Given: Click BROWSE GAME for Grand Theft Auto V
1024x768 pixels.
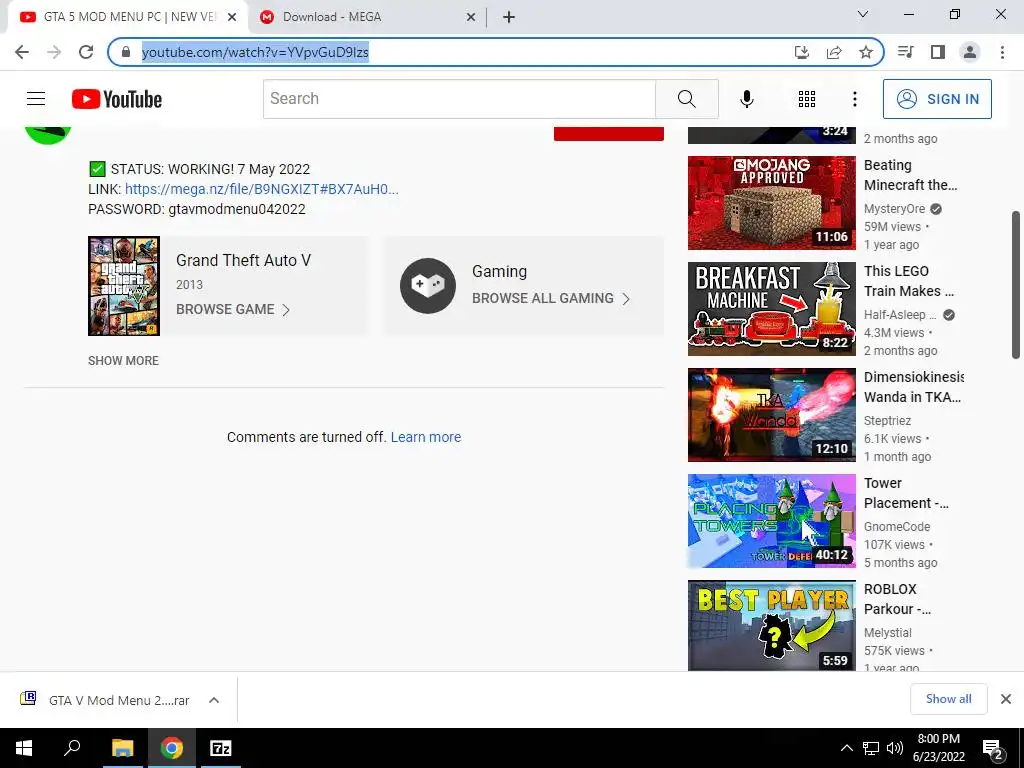Looking at the screenshot, I should [232, 310].
